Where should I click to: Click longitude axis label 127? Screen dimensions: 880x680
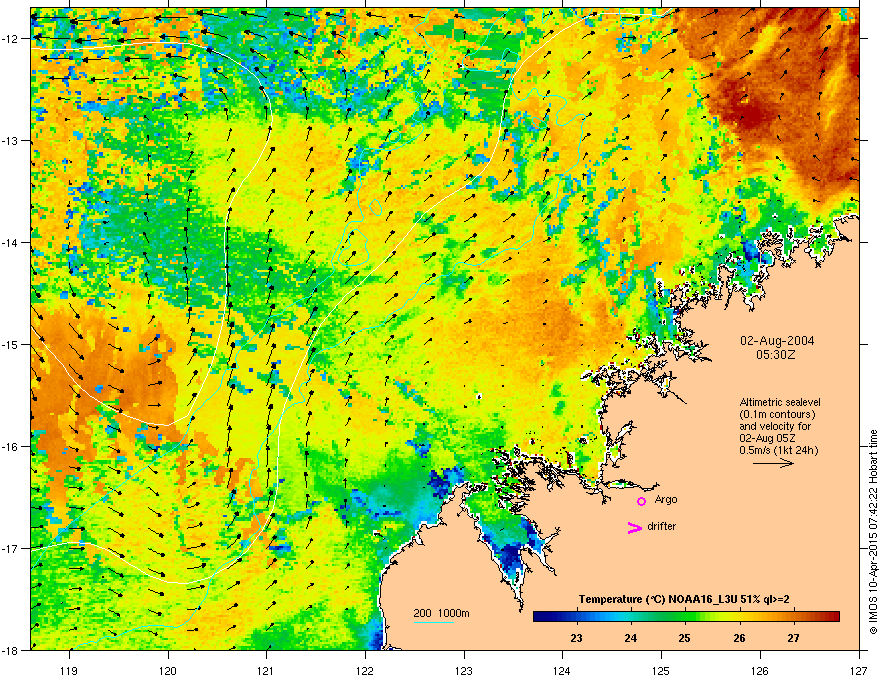pos(859,670)
